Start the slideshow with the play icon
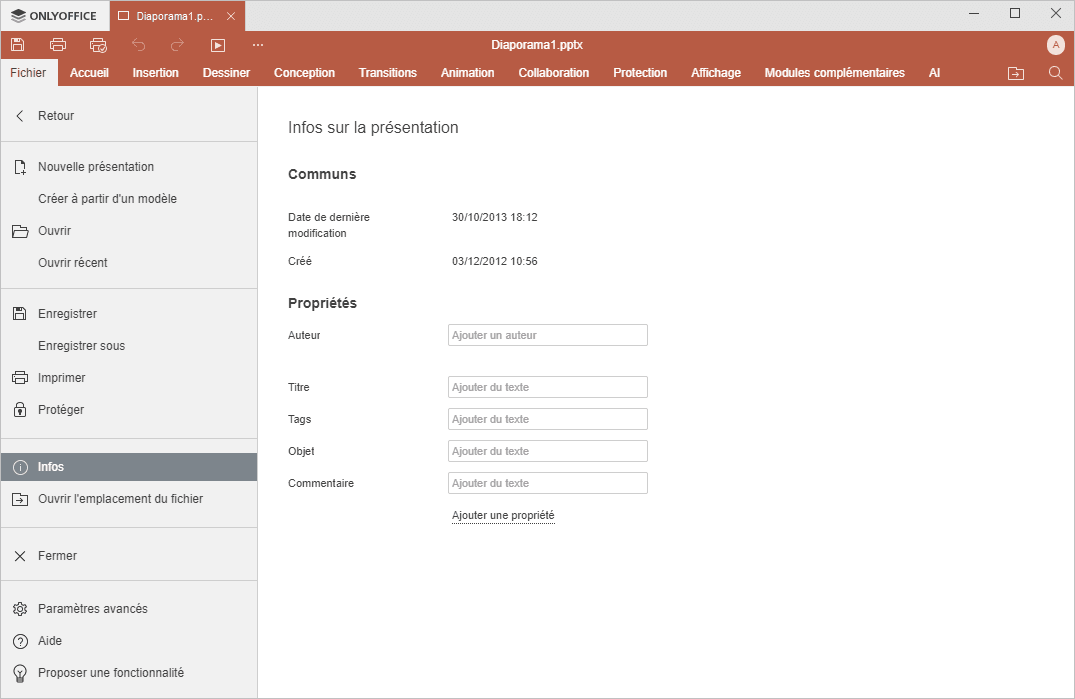 pos(218,45)
